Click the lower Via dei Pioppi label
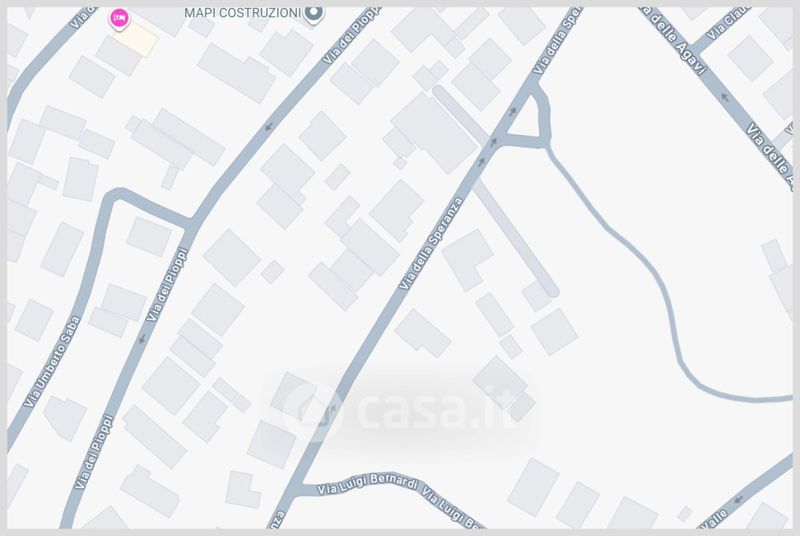Screen dimensions: 800x536 [93, 452]
